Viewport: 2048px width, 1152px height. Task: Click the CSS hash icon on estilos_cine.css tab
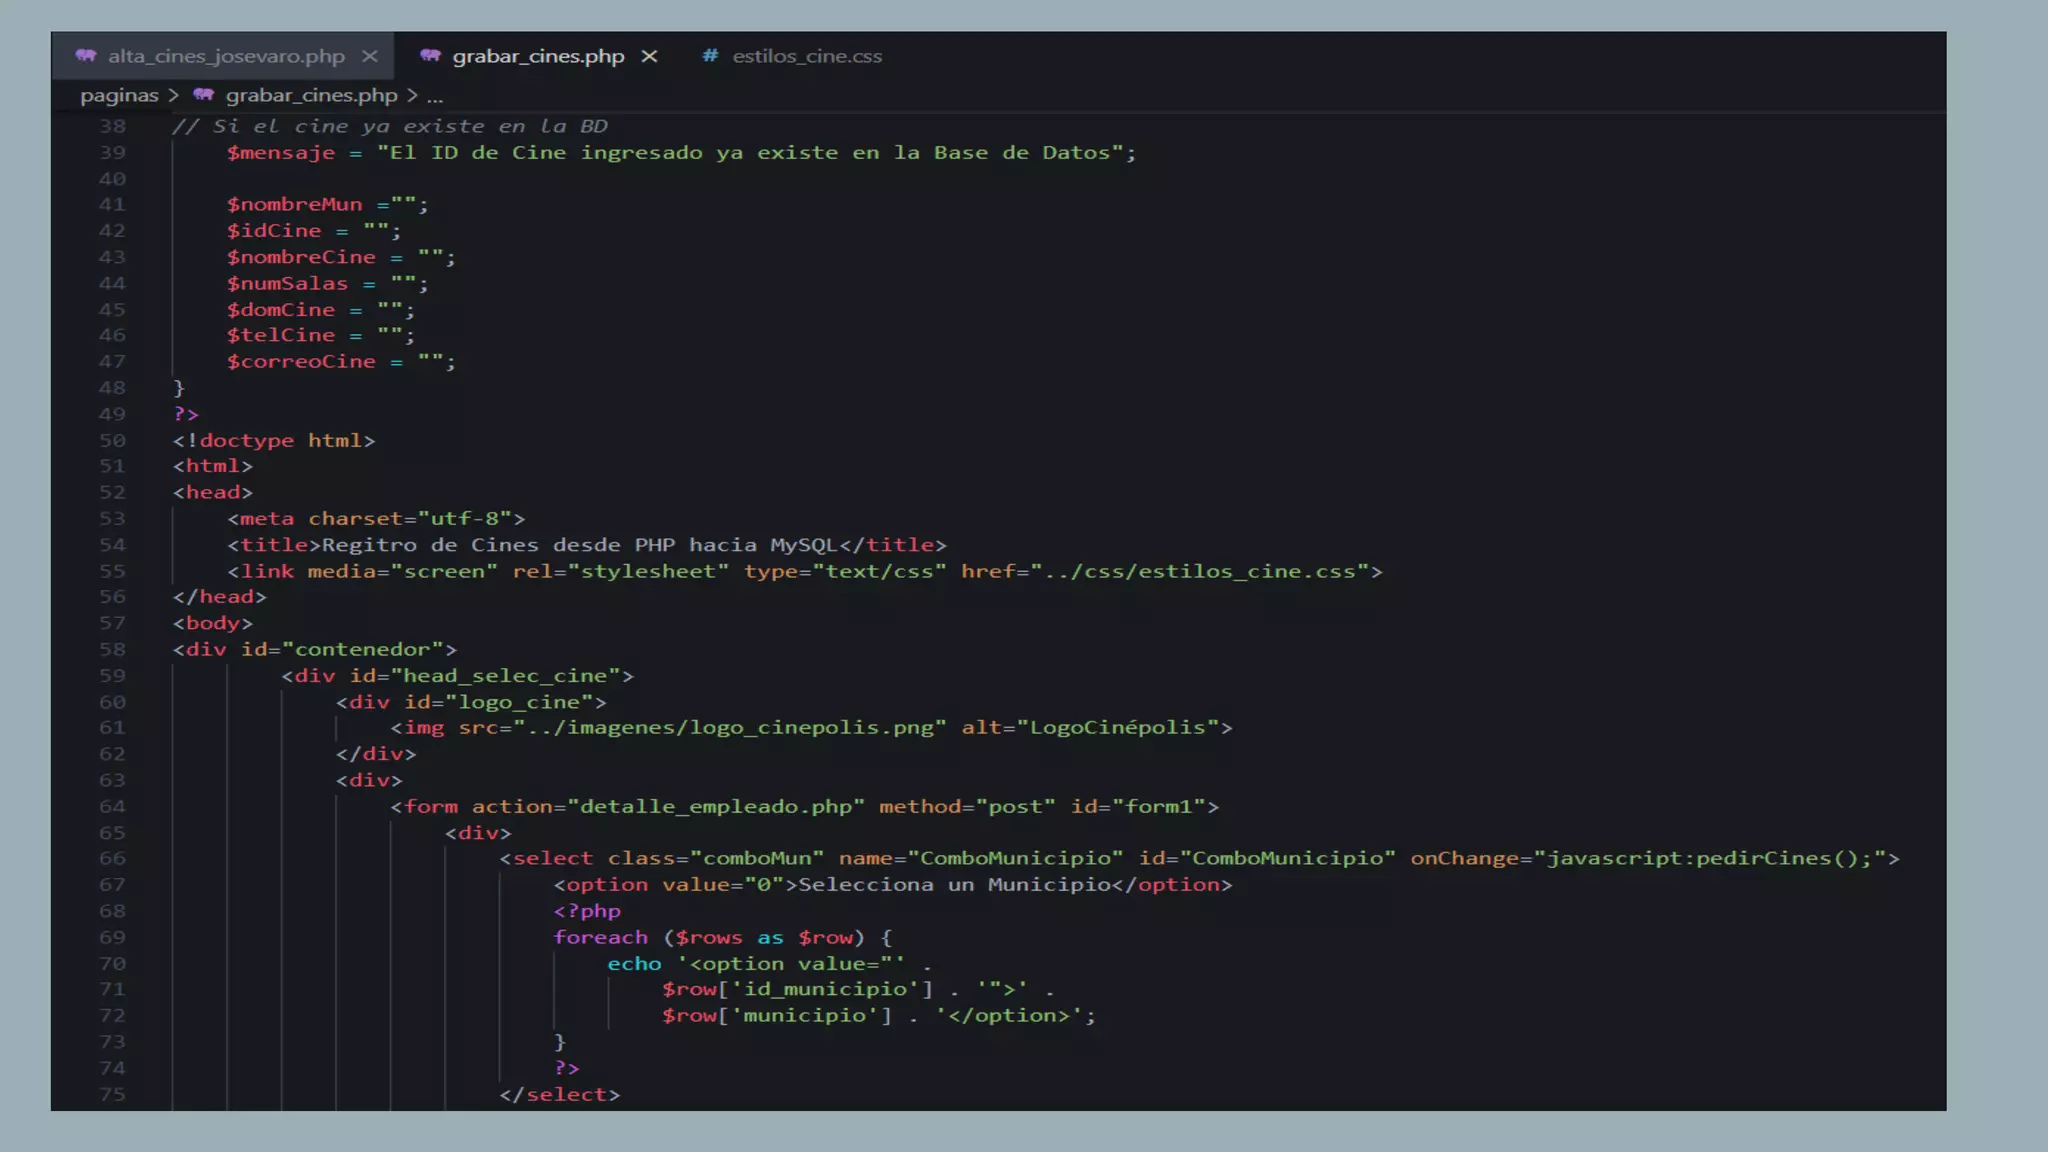point(710,56)
